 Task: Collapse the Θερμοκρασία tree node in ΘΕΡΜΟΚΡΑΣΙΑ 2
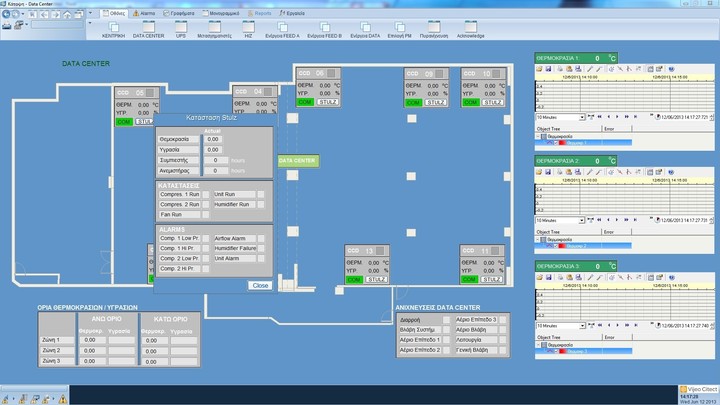click(538, 240)
